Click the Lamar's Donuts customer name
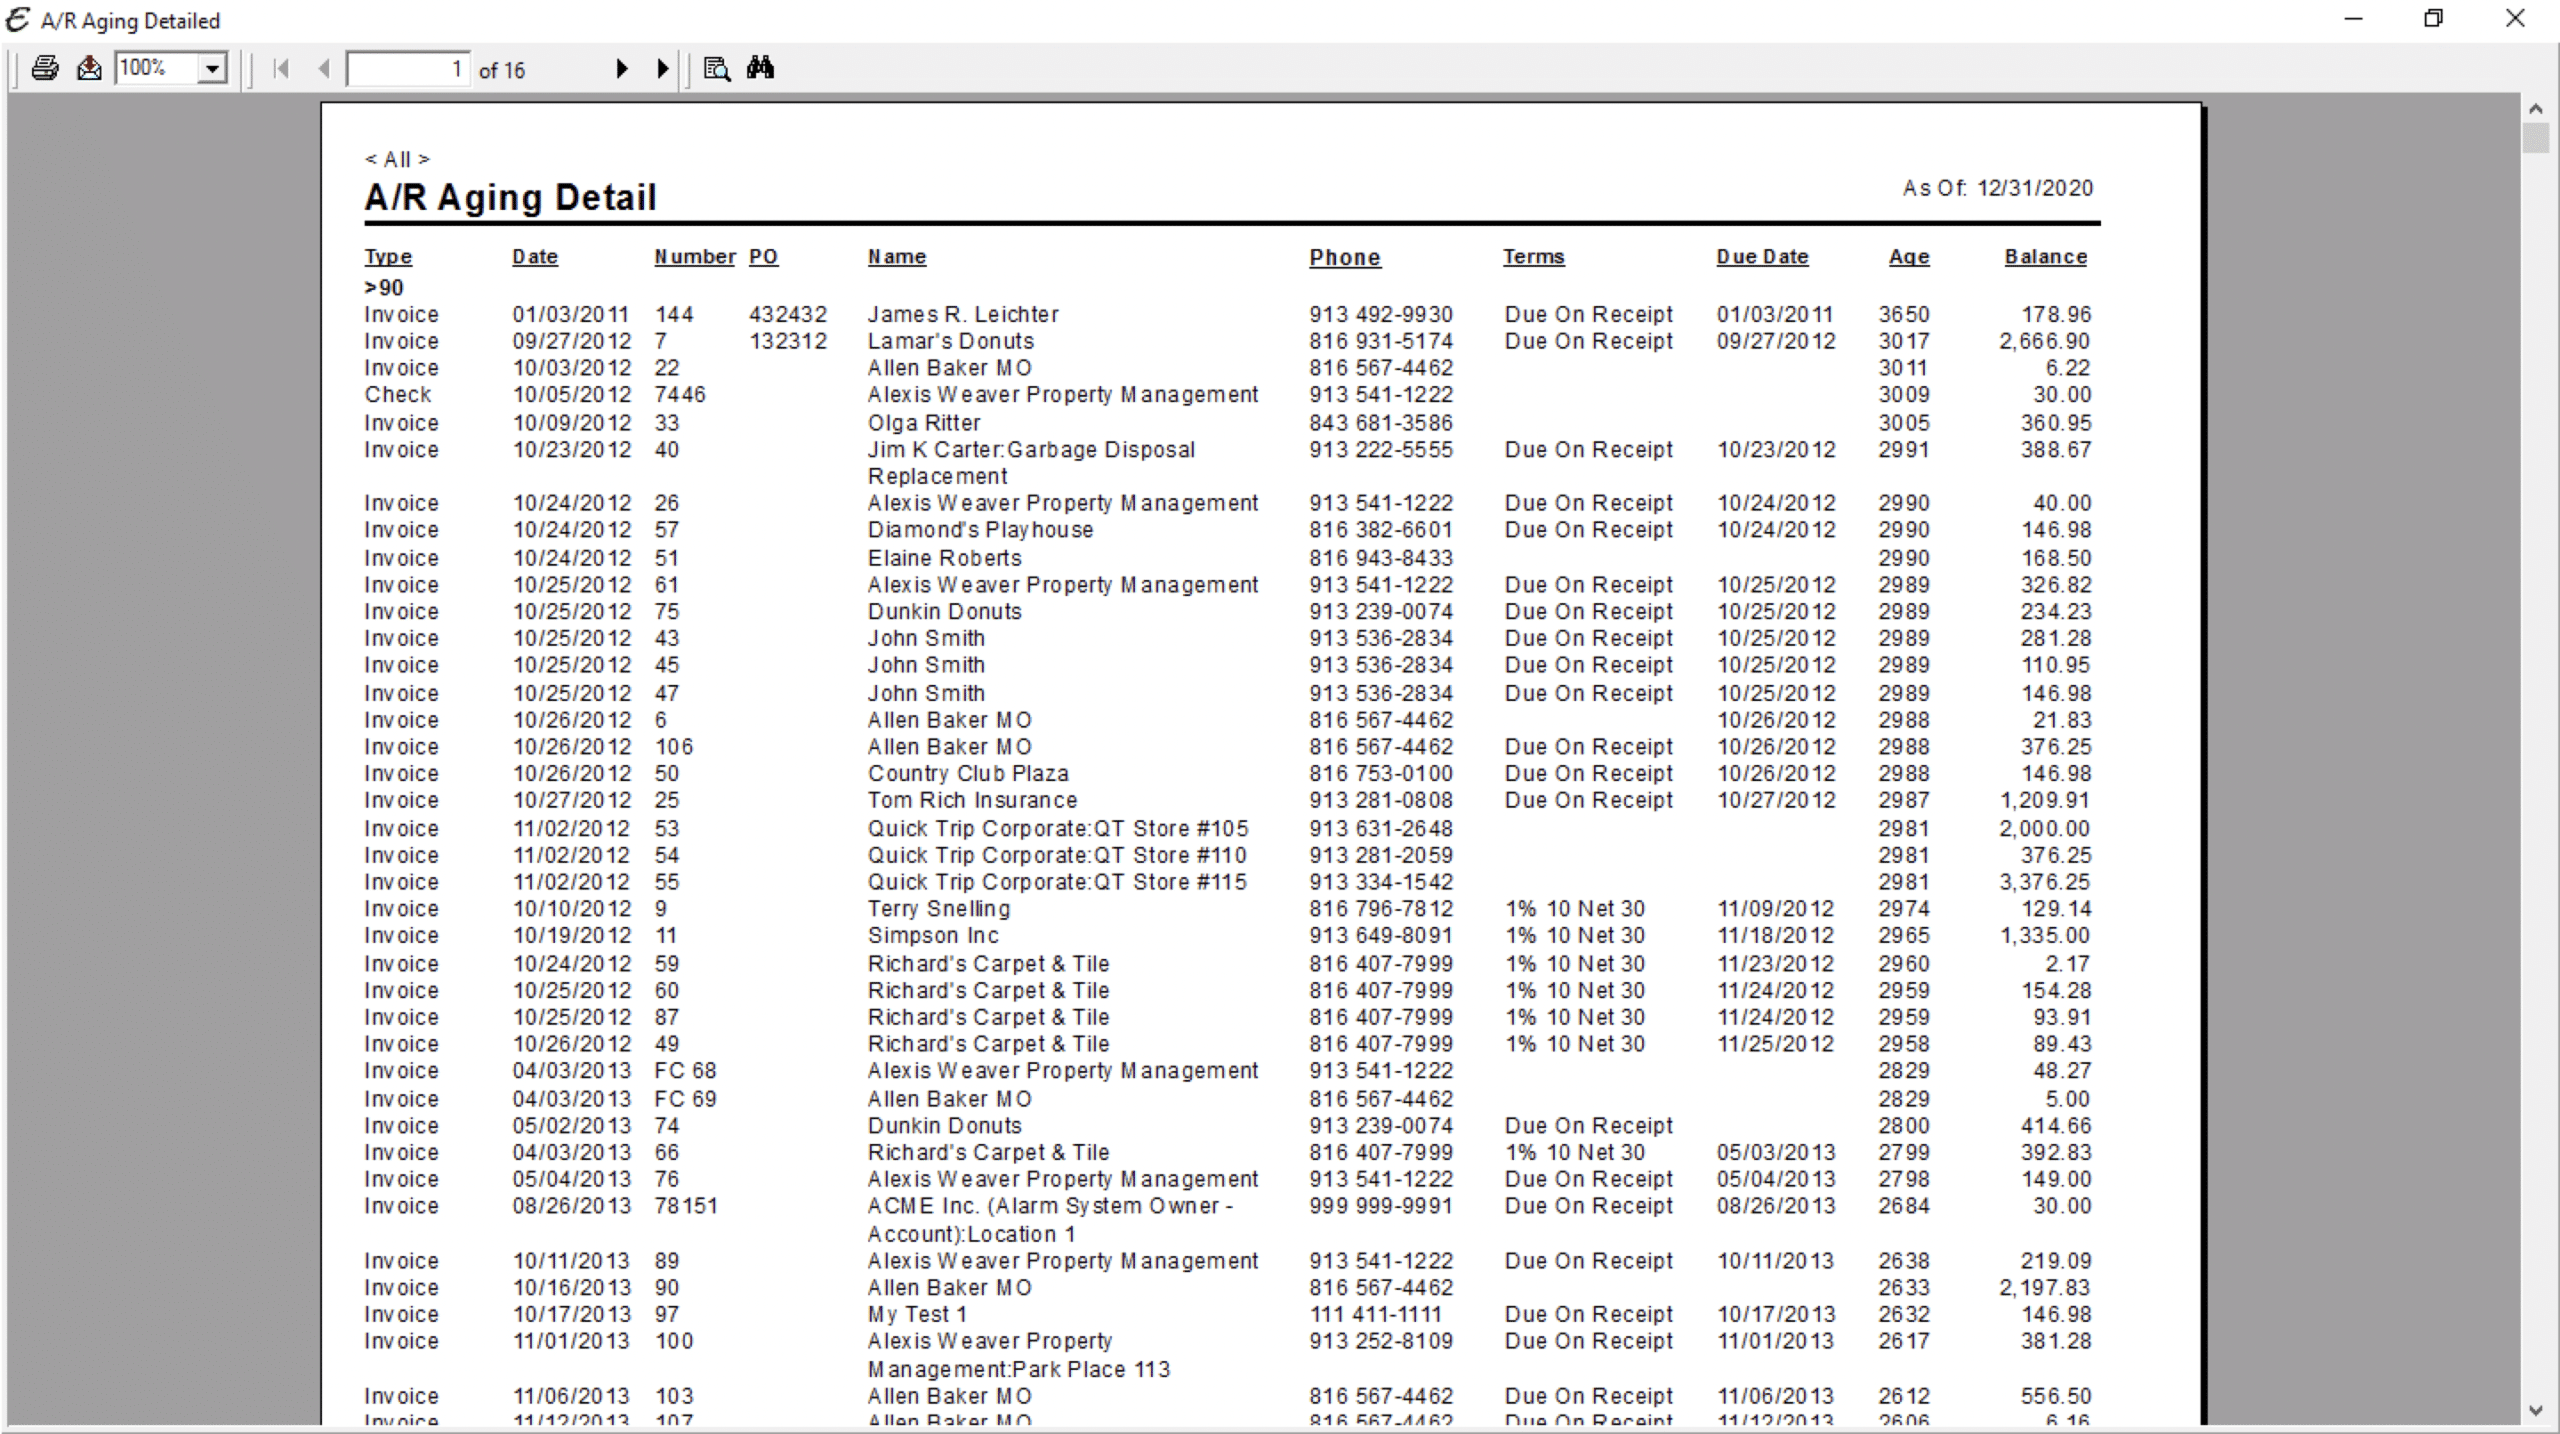 pyautogui.click(x=950, y=341)
